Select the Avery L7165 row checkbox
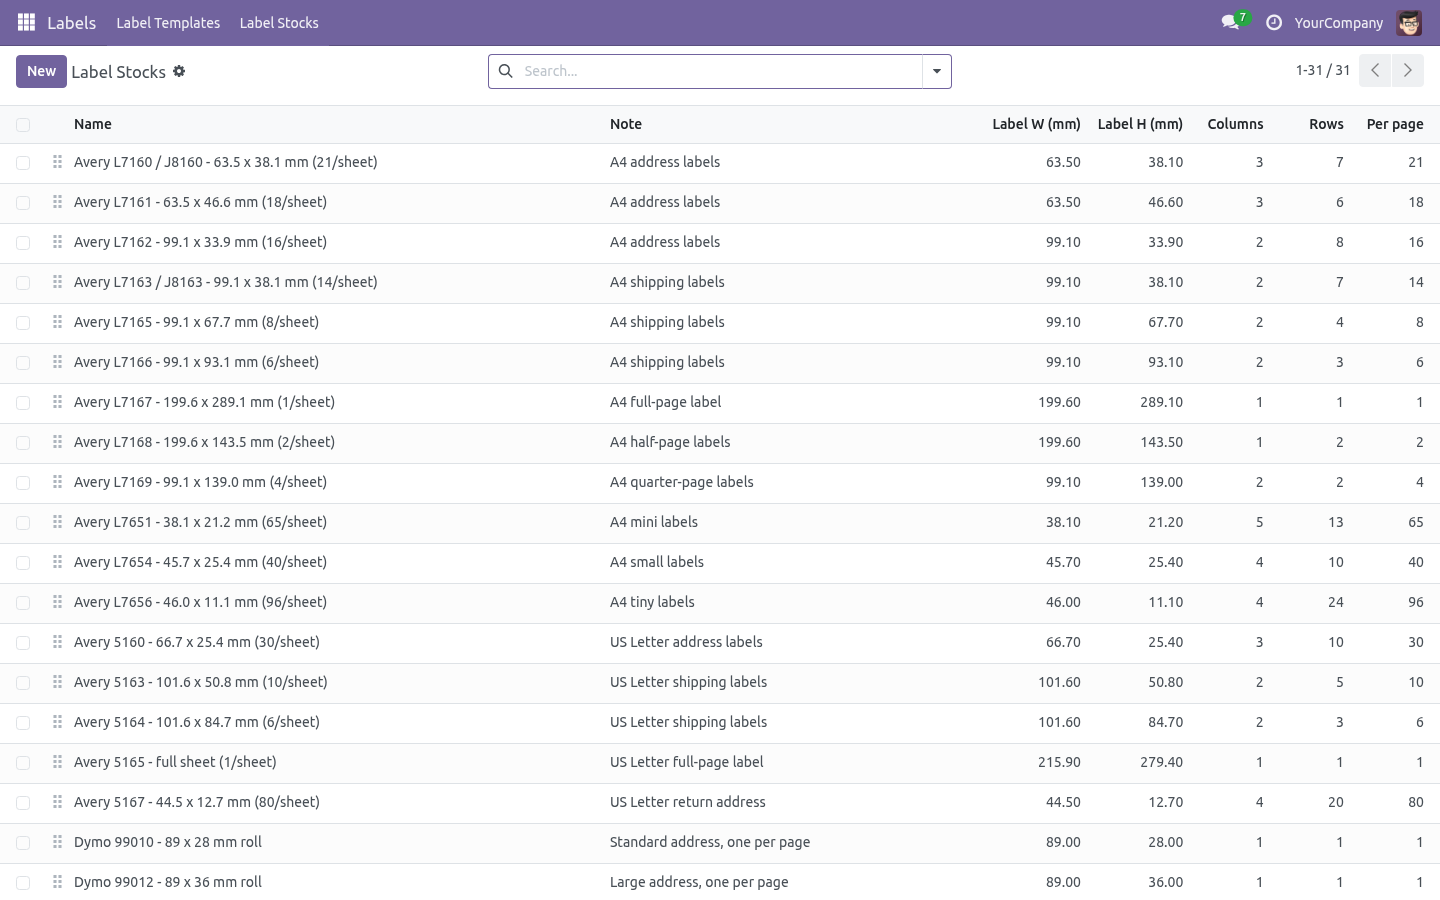The height and width of the screenshot is (900, 1440). 23,323
